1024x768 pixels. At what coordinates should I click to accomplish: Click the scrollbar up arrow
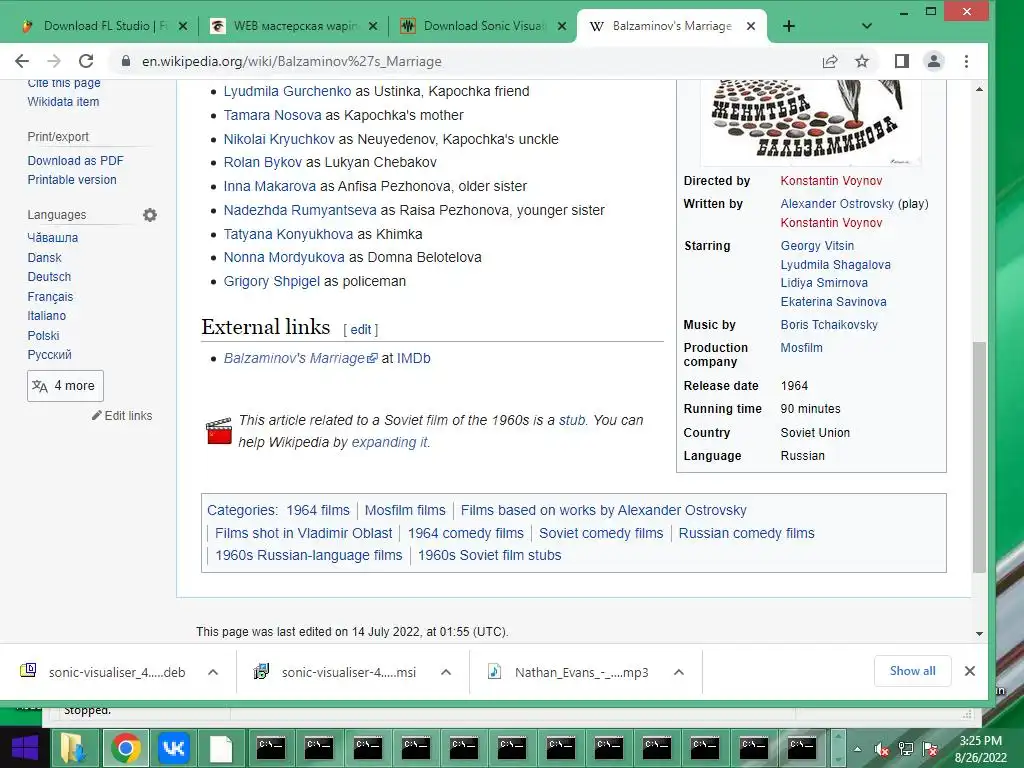(x=979, y=89)
